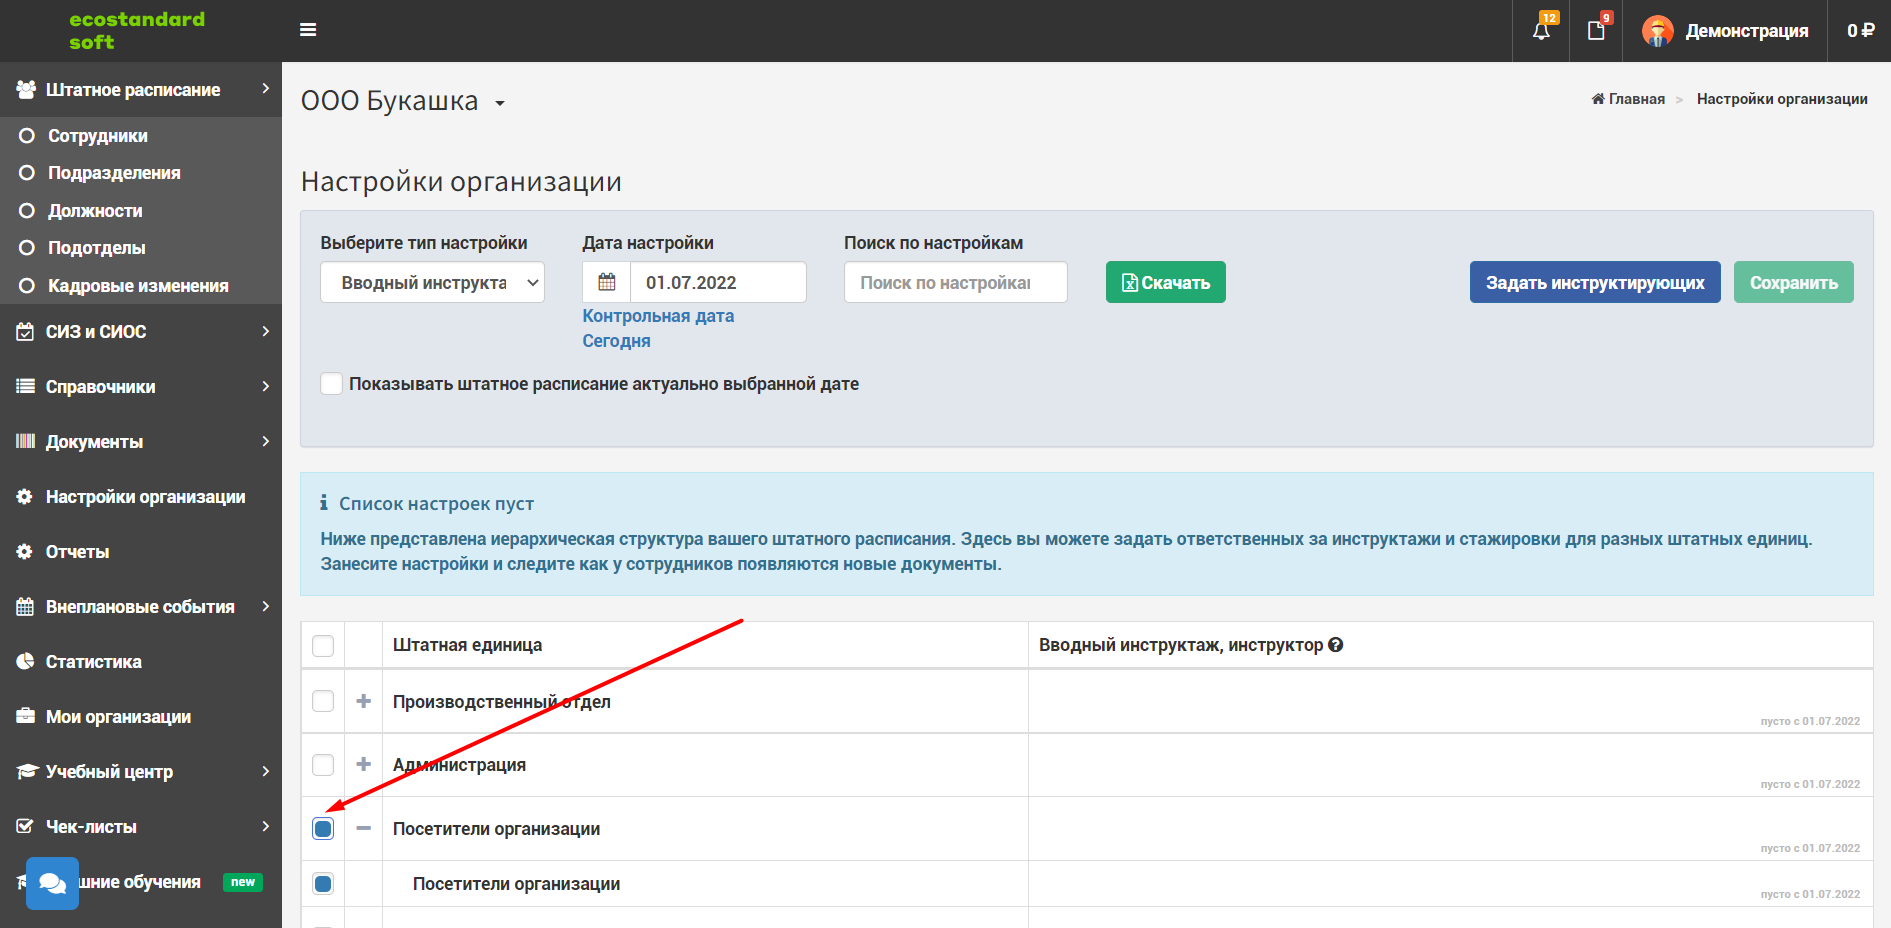Click the green Скачать button
The image size is (1891, 928).
pos(1166,282)
